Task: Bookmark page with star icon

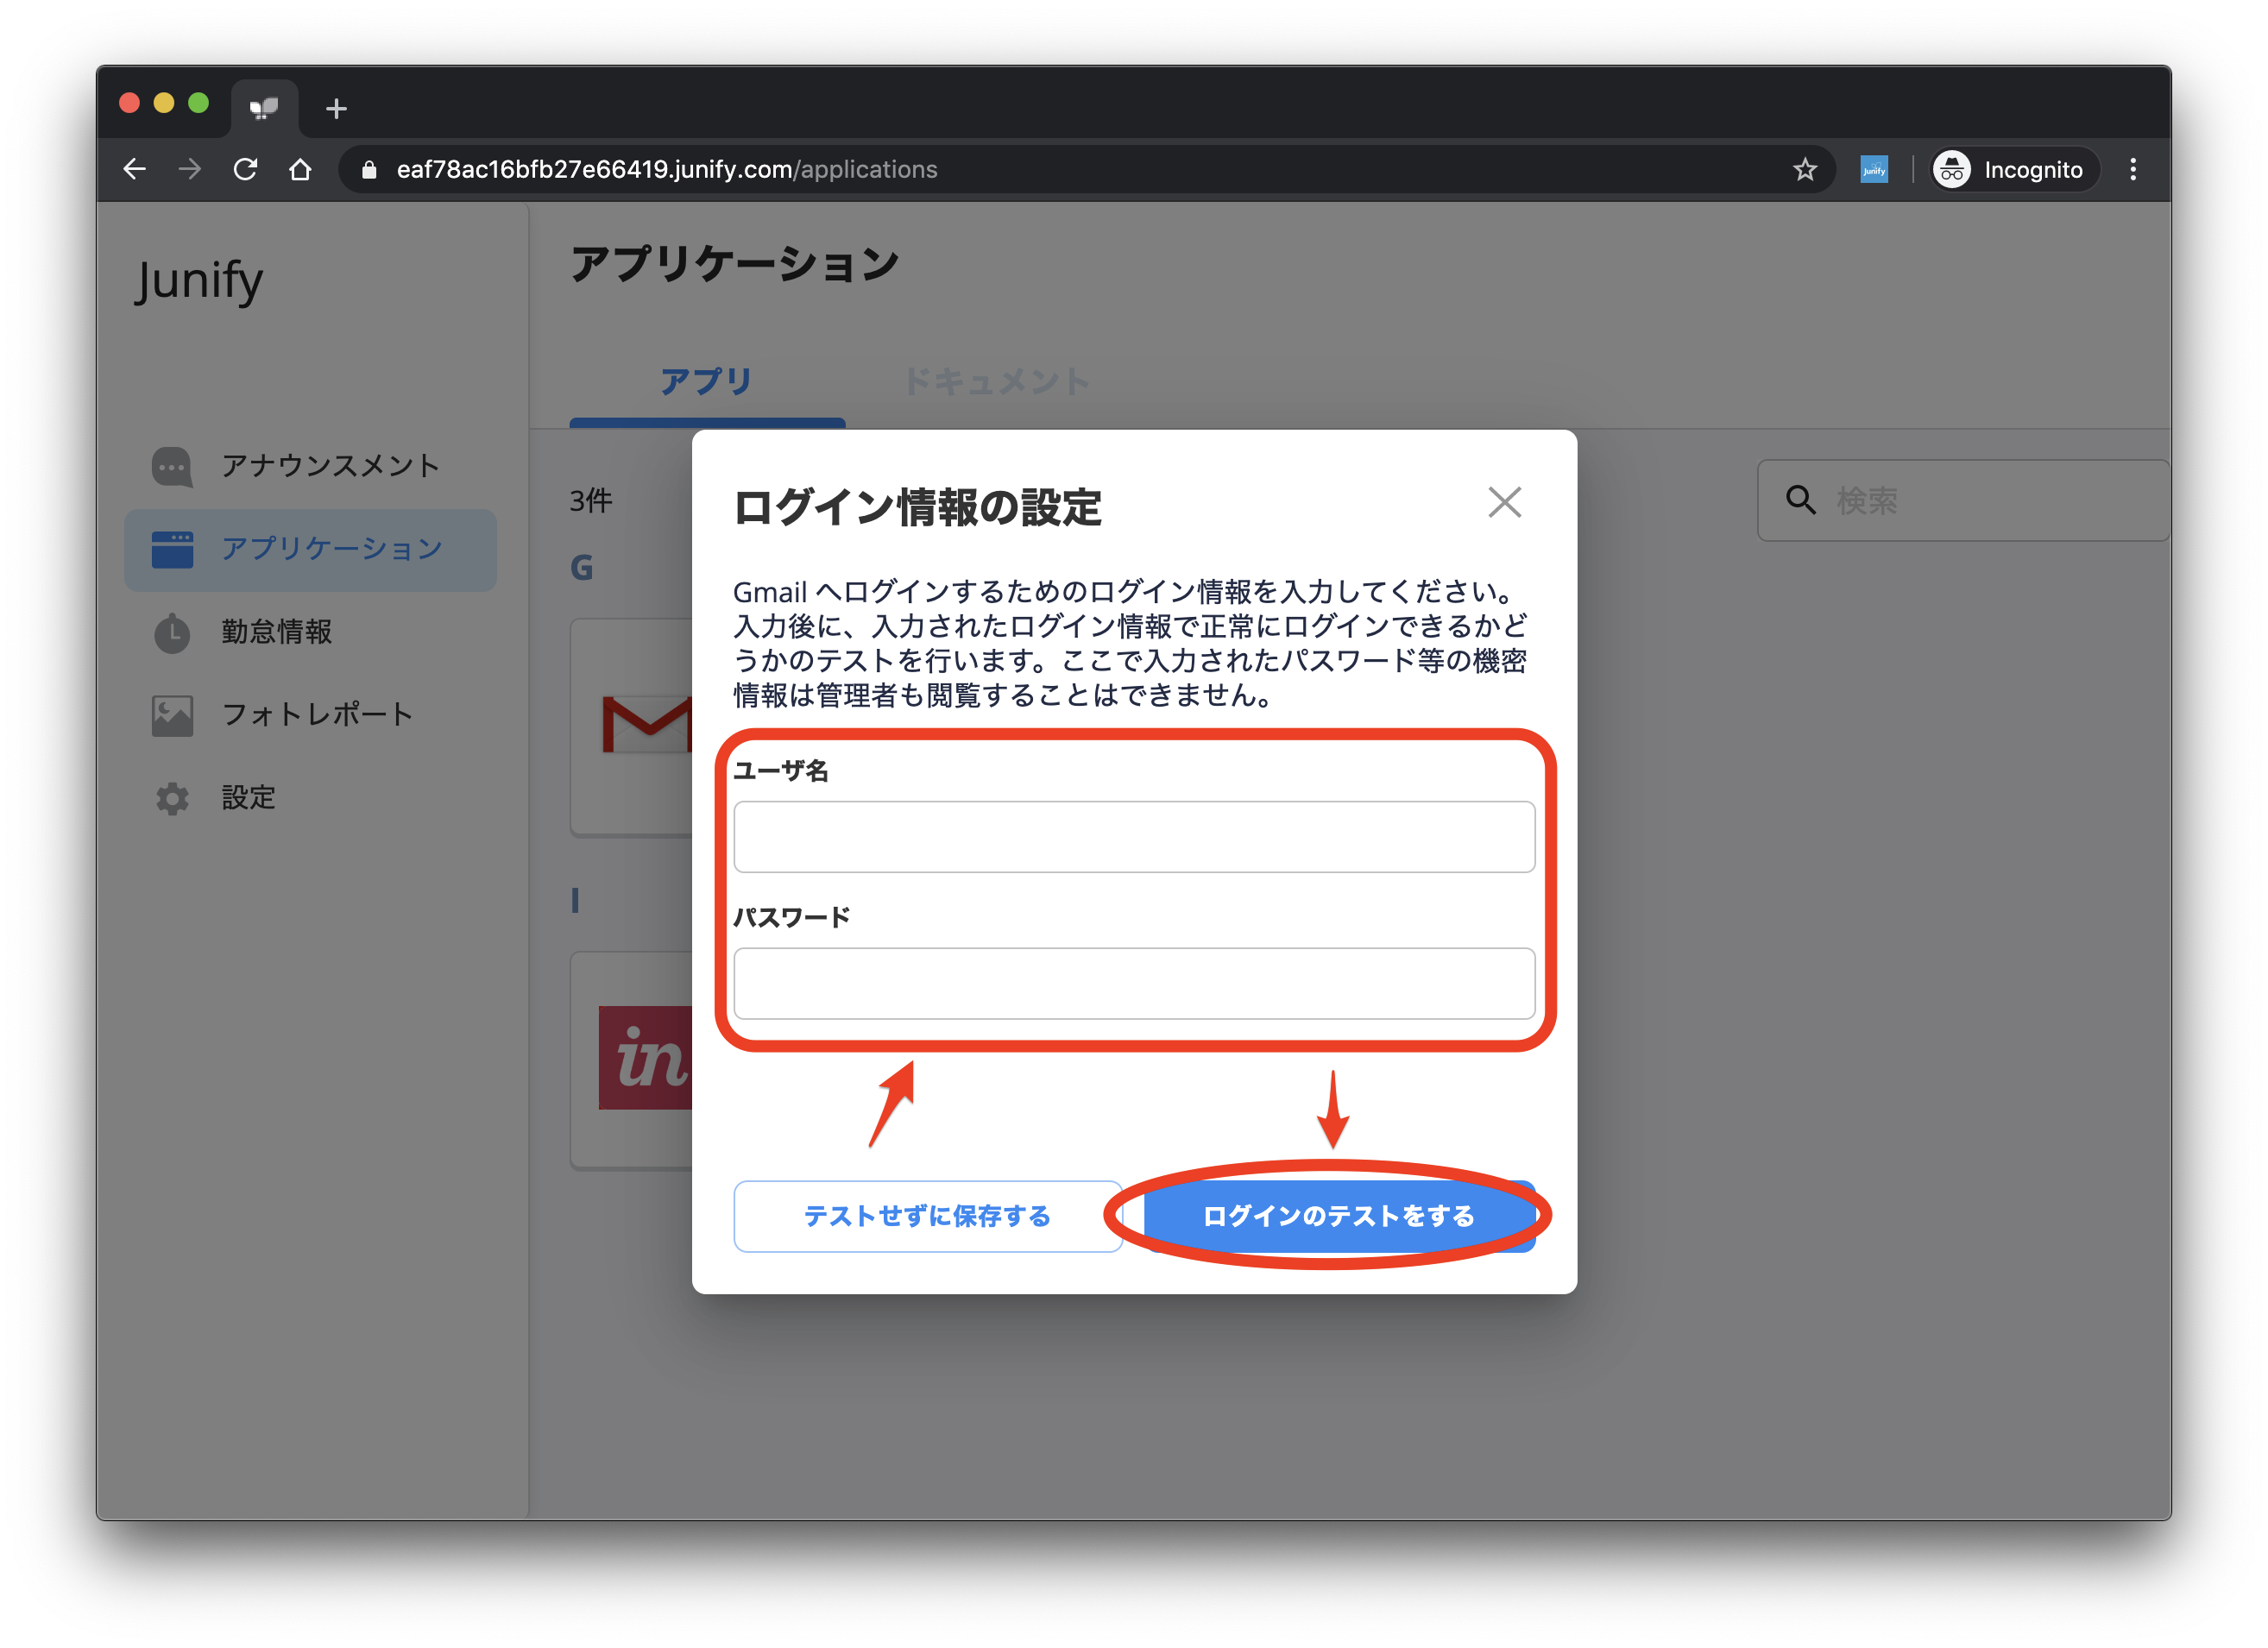Action: pyautogui.click(x=1804, y=169)
